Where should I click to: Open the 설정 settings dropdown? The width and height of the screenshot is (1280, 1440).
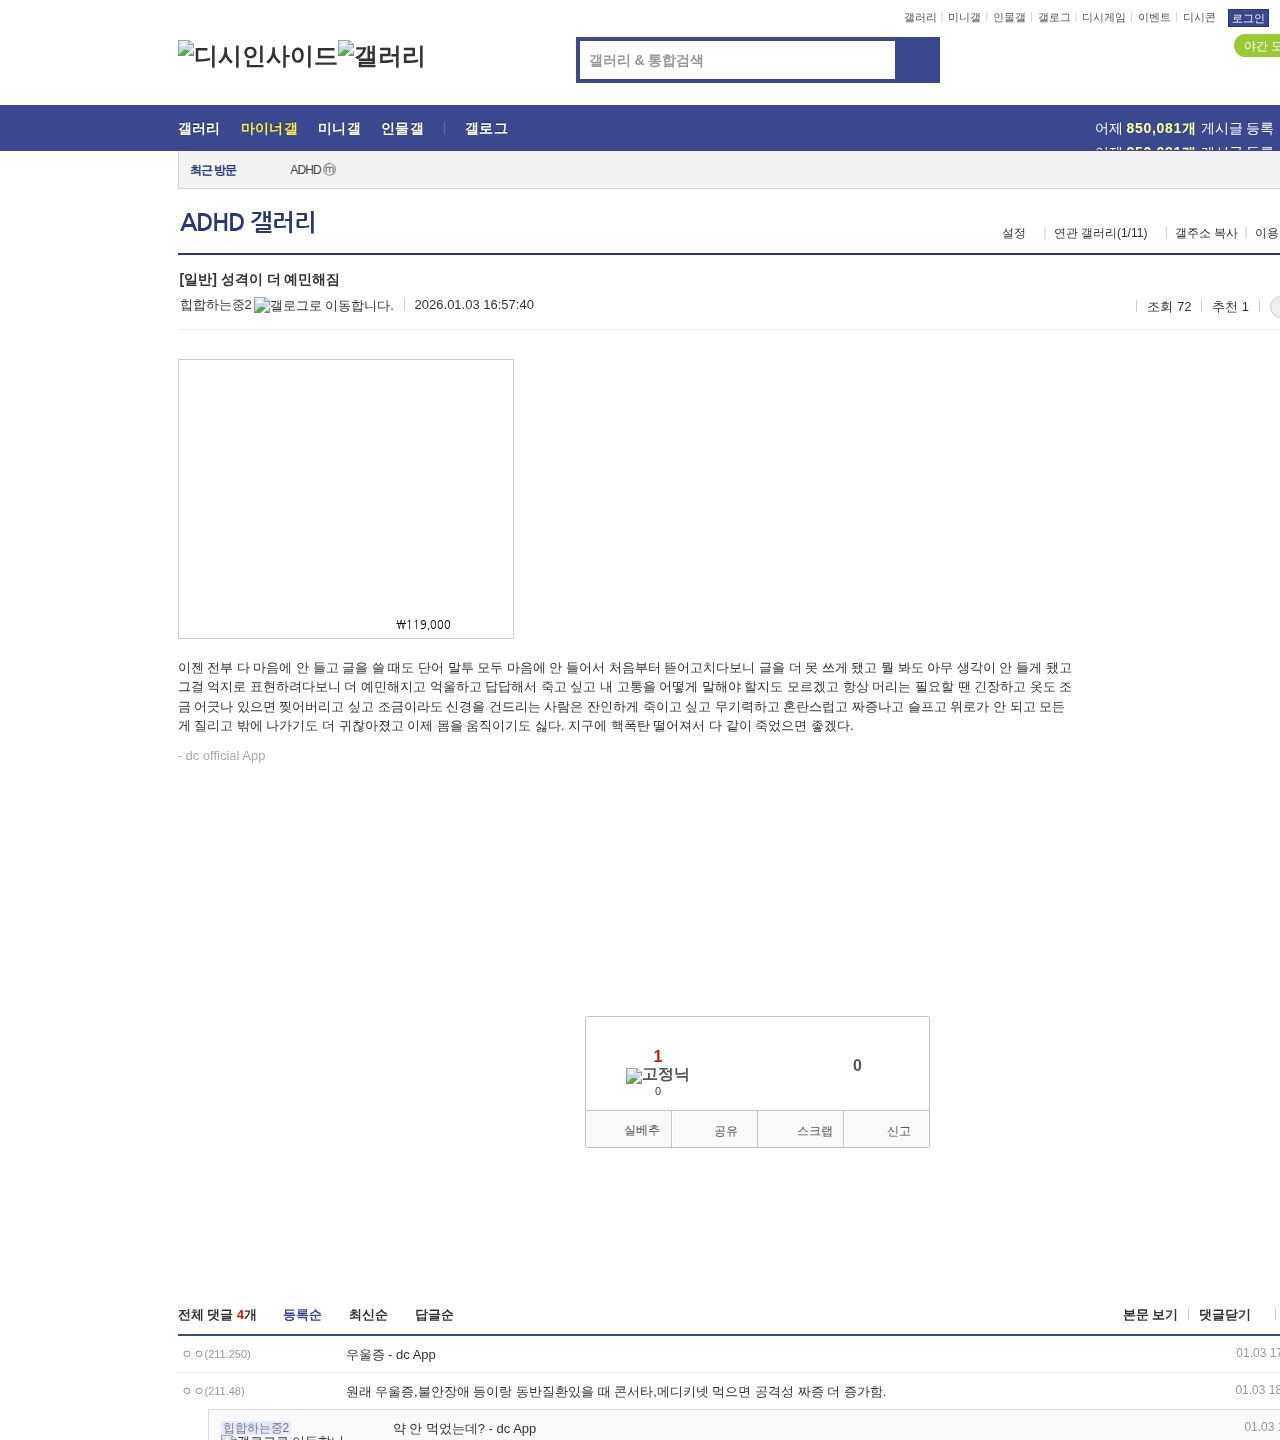pos(1014,233)
